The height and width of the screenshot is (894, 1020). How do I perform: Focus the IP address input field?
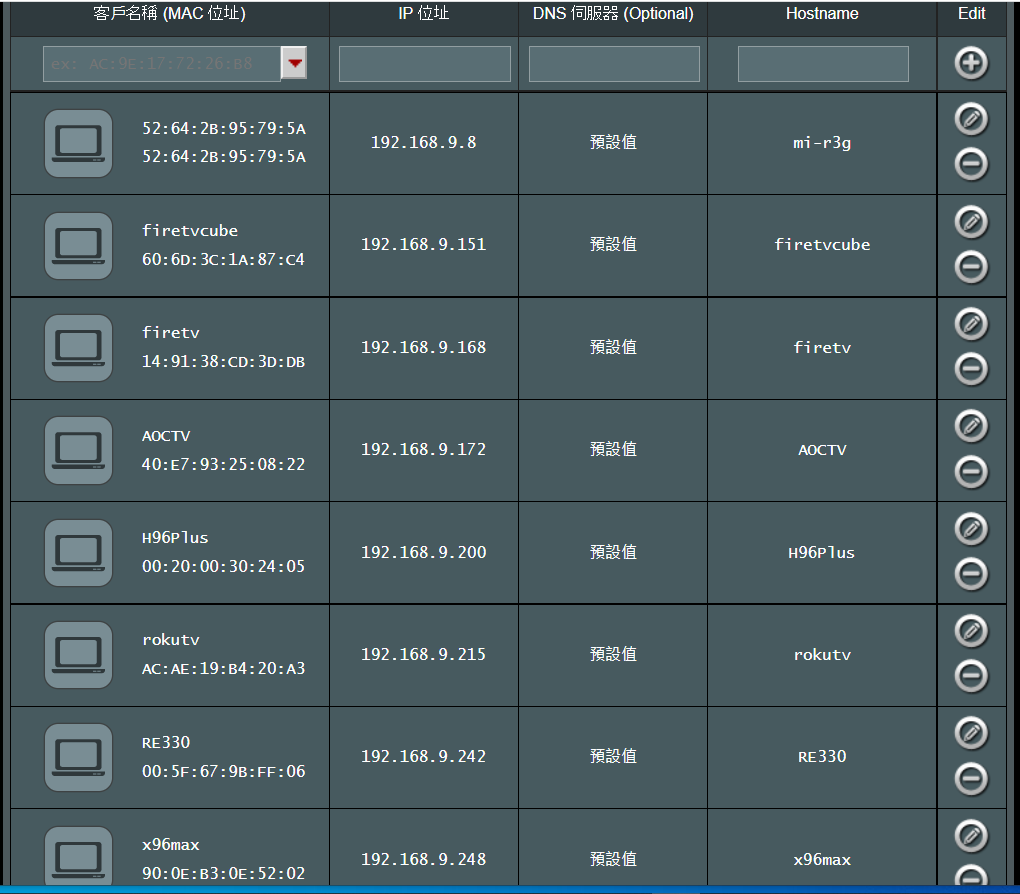pos(424,64)
